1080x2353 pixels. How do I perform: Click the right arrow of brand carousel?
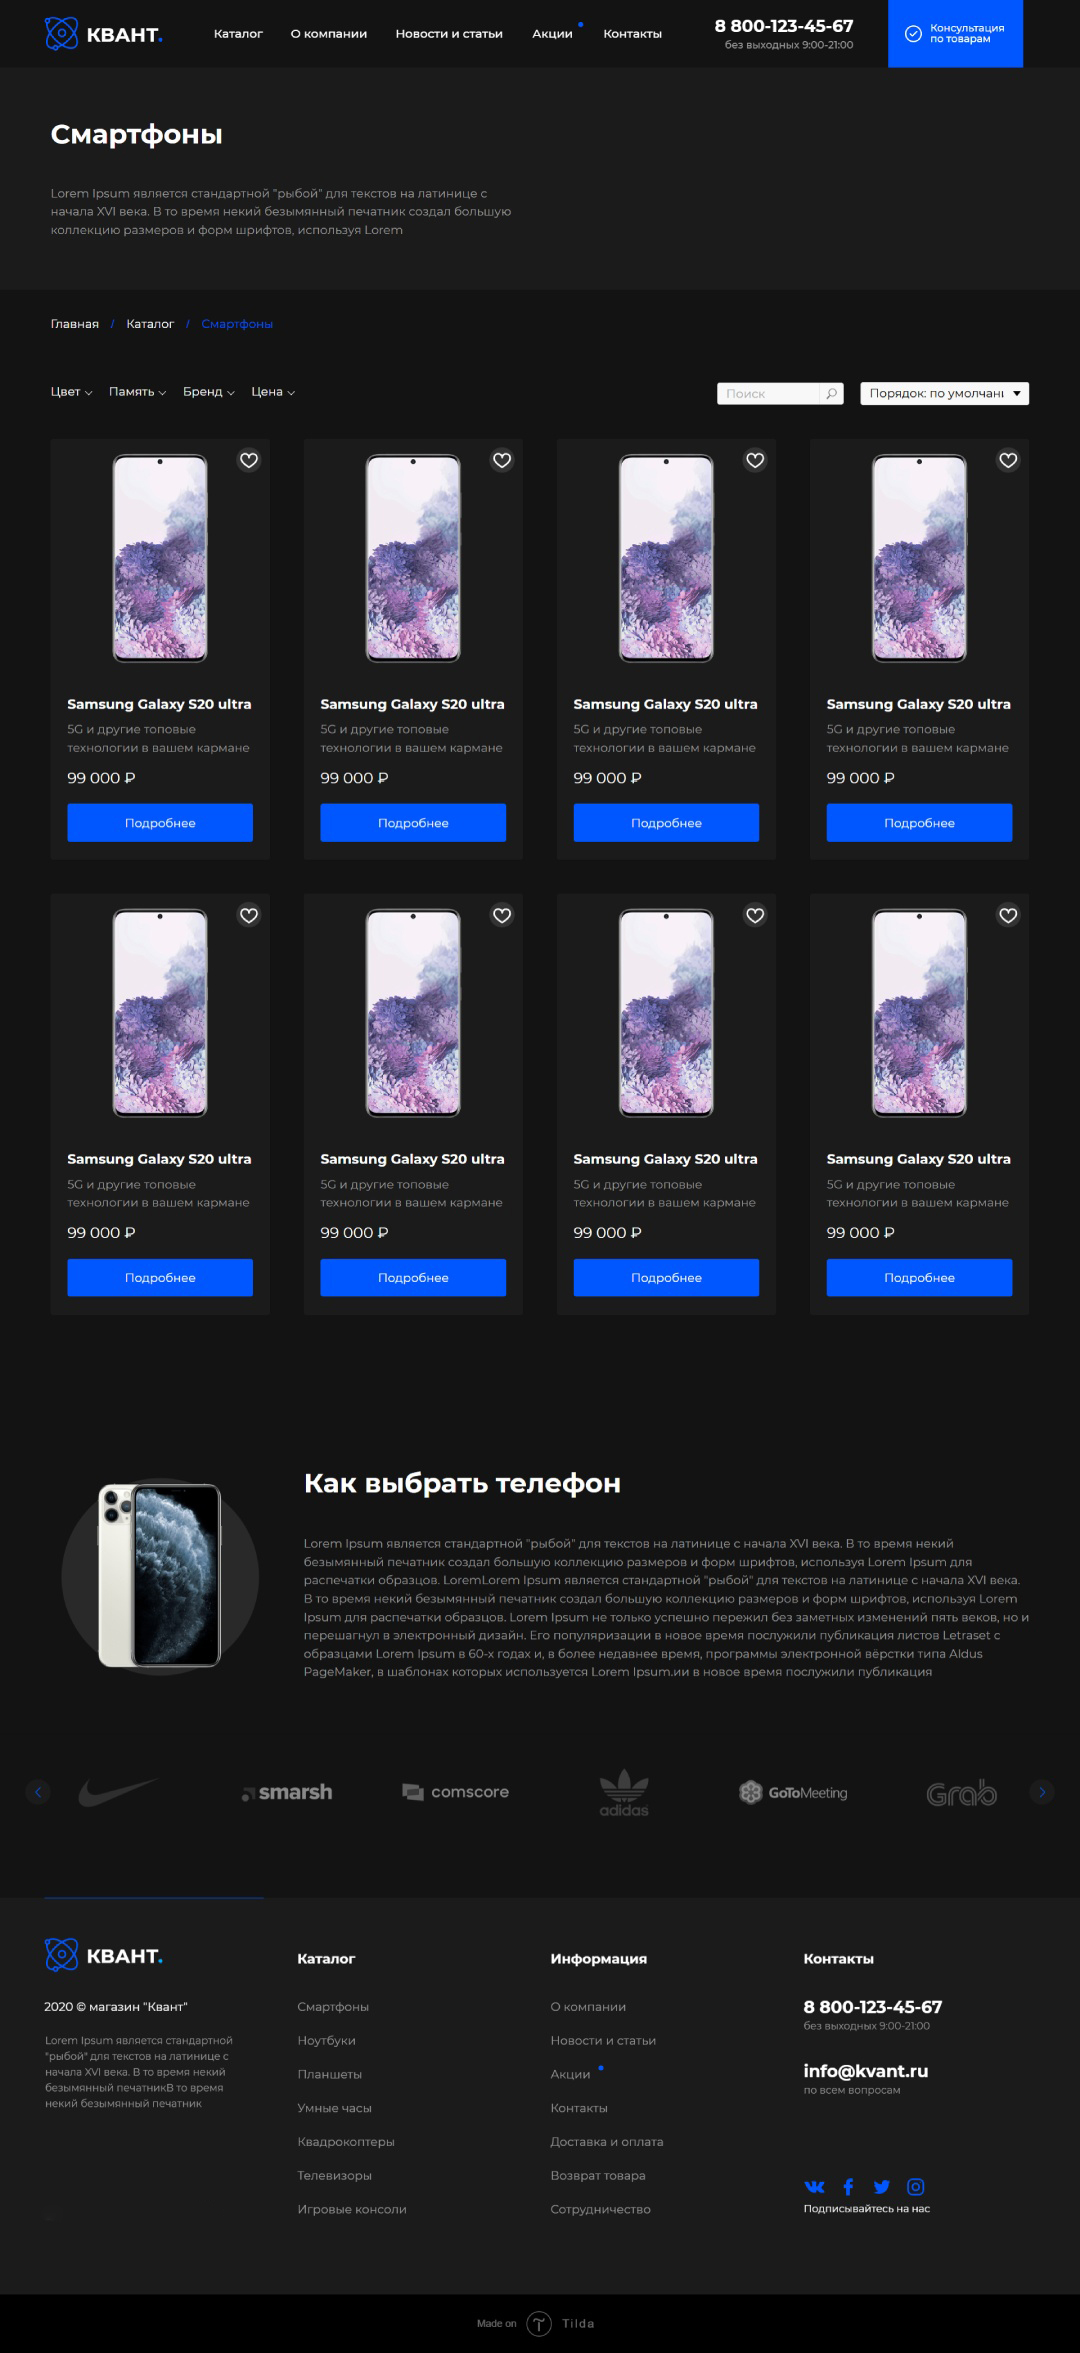point(1042,1792)
